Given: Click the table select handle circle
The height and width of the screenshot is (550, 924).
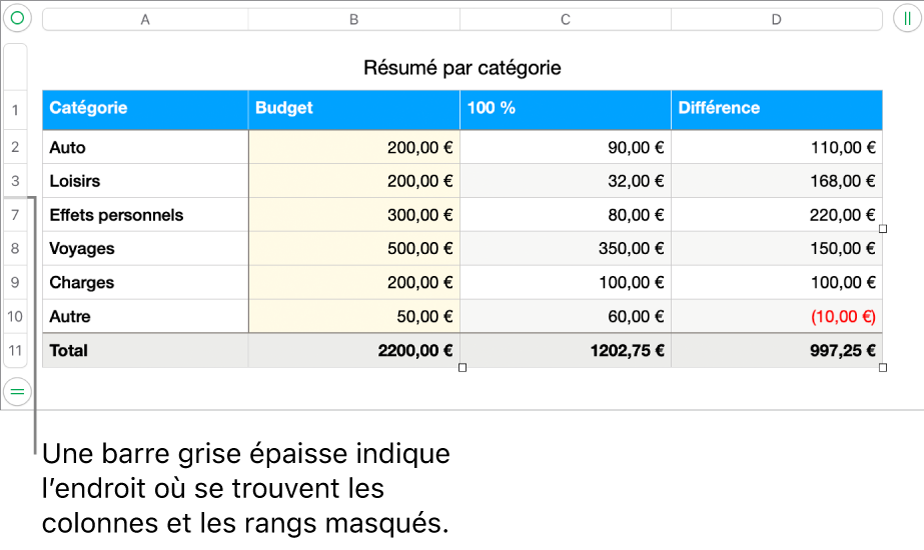Looking at the screenshot, I should pos(17,18).
